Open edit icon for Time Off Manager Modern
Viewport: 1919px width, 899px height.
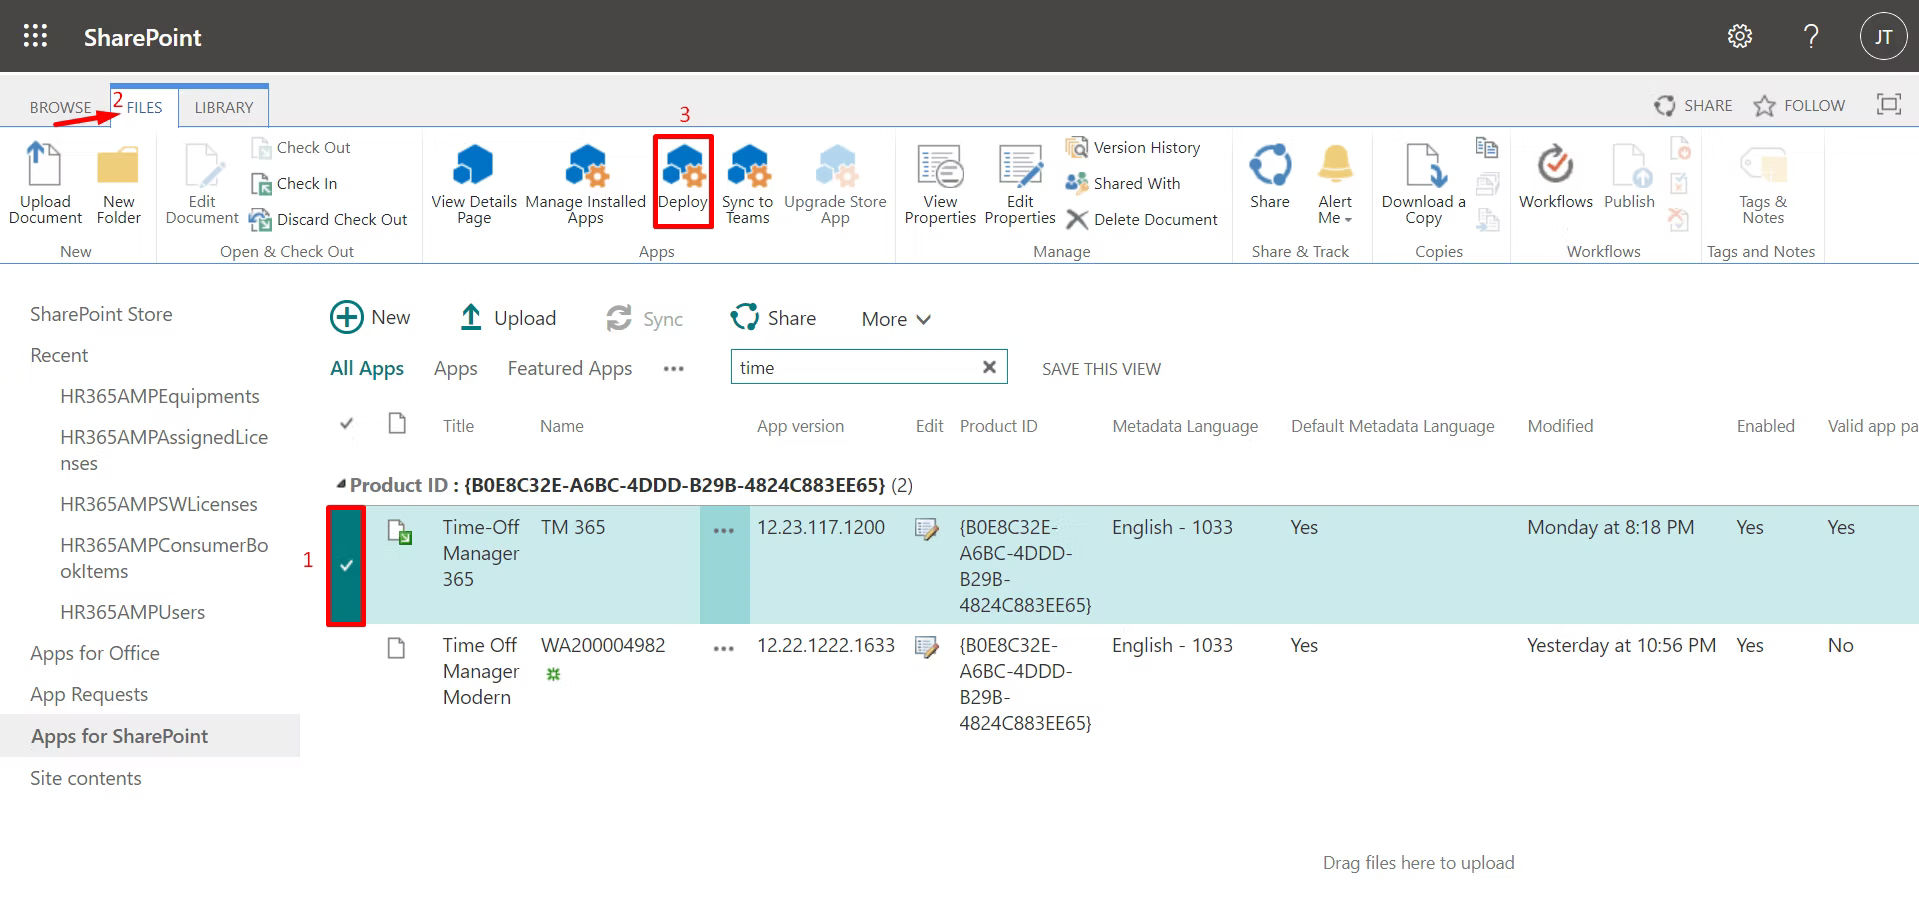click(x=926, y=647)
